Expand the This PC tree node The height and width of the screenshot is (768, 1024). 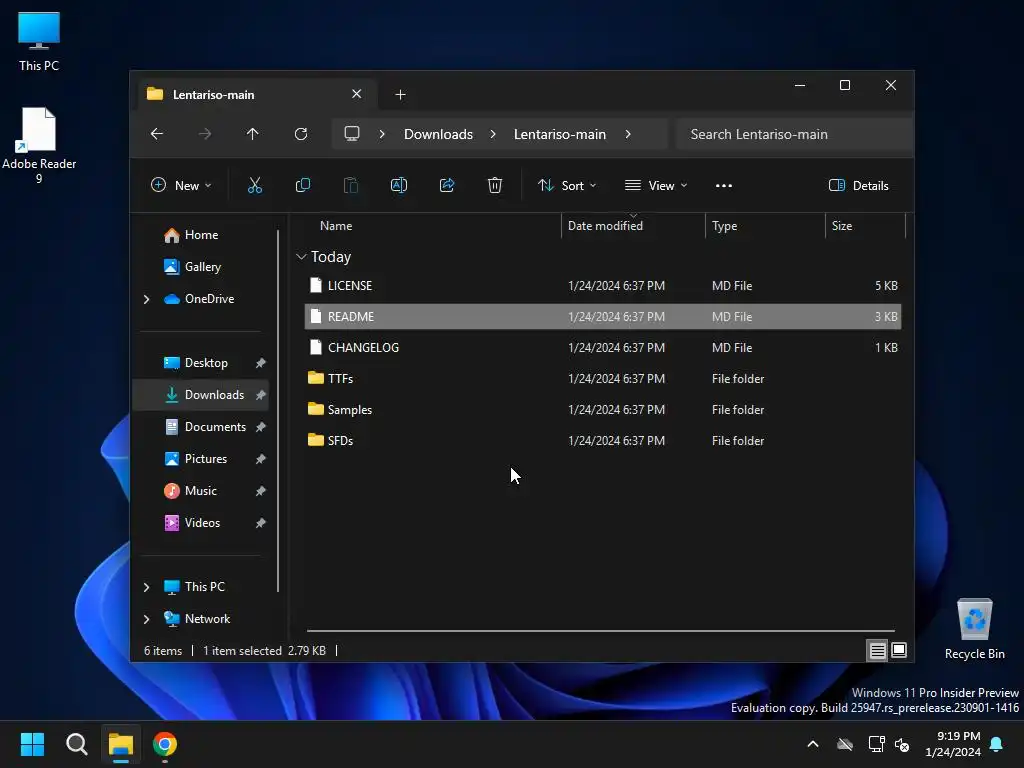146,587
